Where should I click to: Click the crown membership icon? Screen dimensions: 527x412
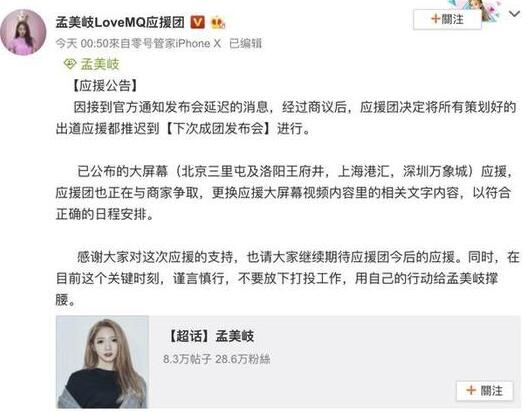pos(218,23)
